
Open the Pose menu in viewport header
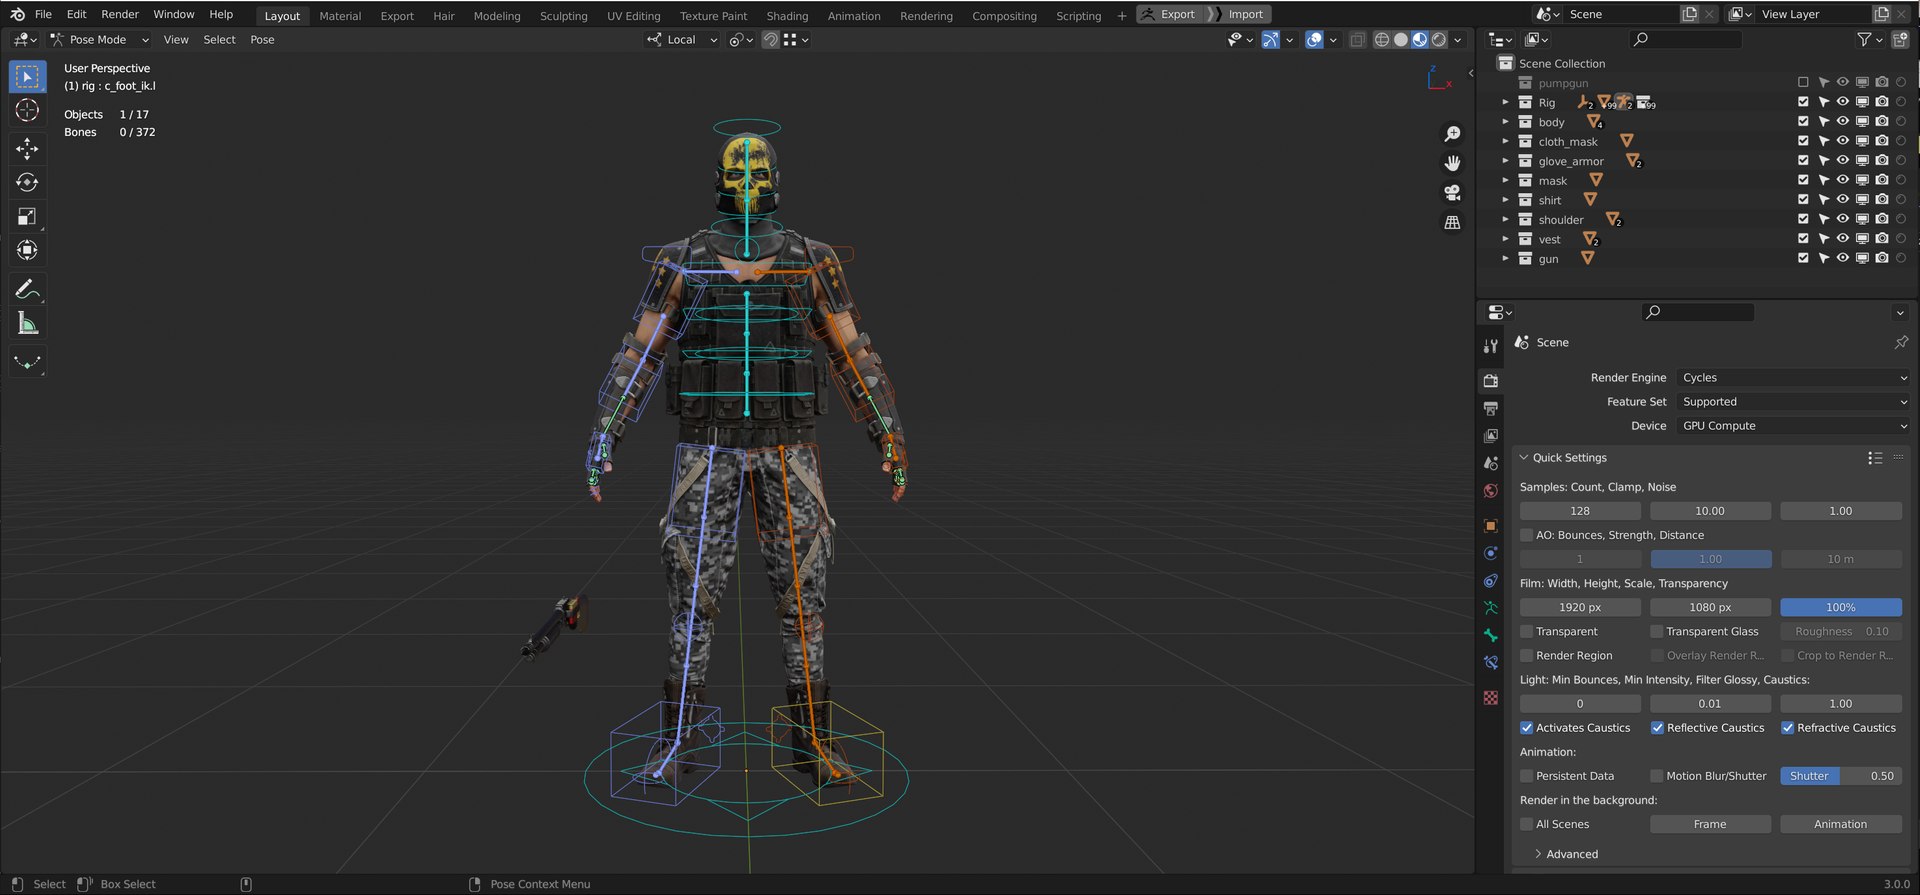pyautogui.click(x=262, y=40)
